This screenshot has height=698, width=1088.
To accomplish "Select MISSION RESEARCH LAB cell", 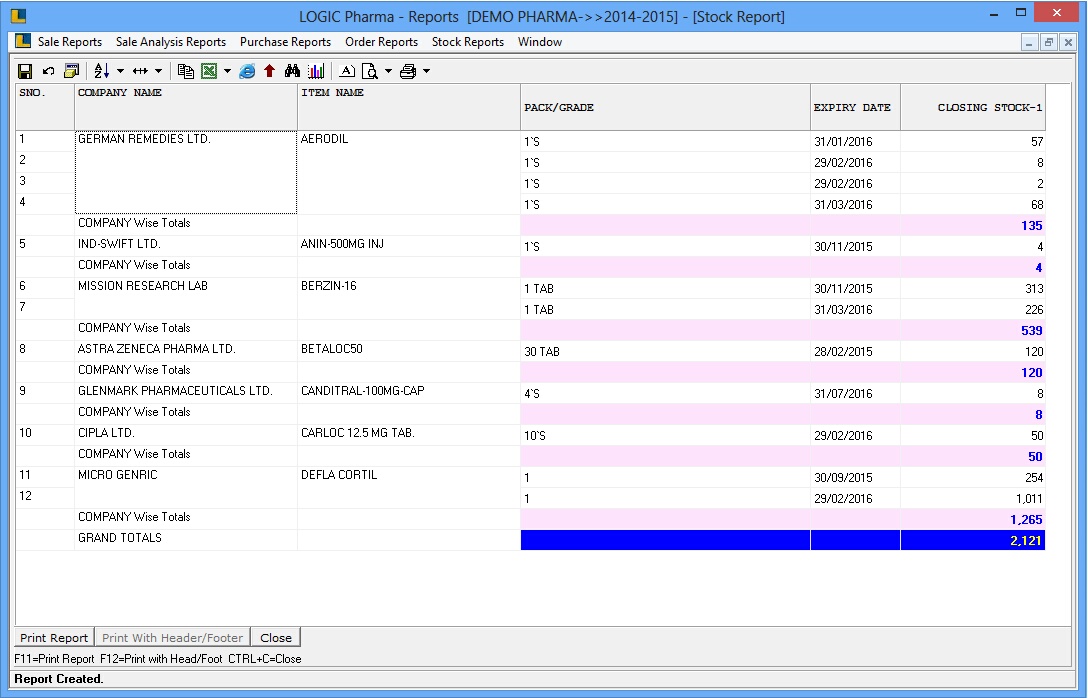I will click(x=185, y=298).
